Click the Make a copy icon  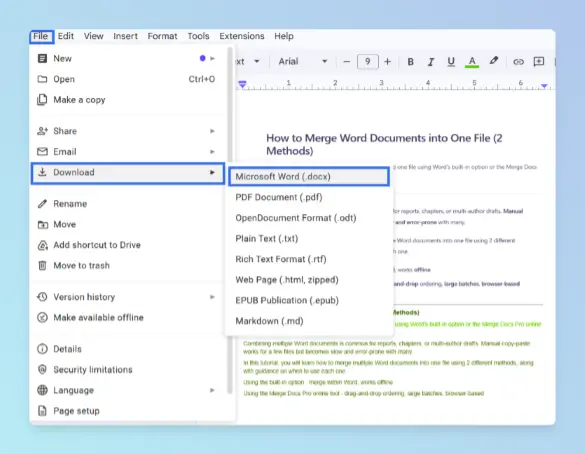pyautogui.click(x=42, y=100)
